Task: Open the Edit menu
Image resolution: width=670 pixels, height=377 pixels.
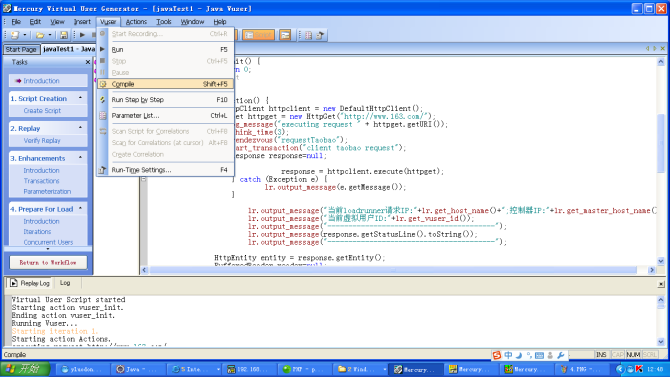Action: [35, 21]
